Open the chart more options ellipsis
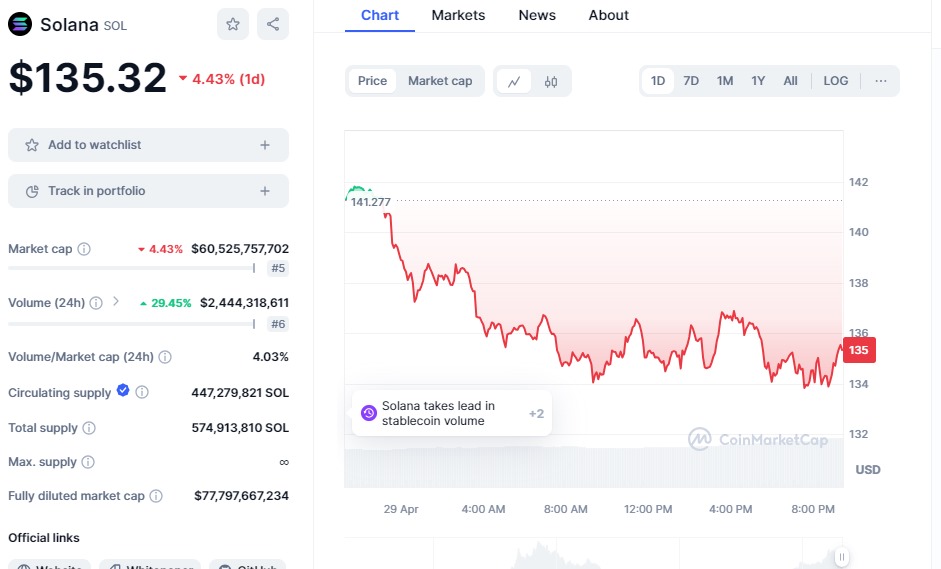941x569 pixels. [x=880, y=81]
